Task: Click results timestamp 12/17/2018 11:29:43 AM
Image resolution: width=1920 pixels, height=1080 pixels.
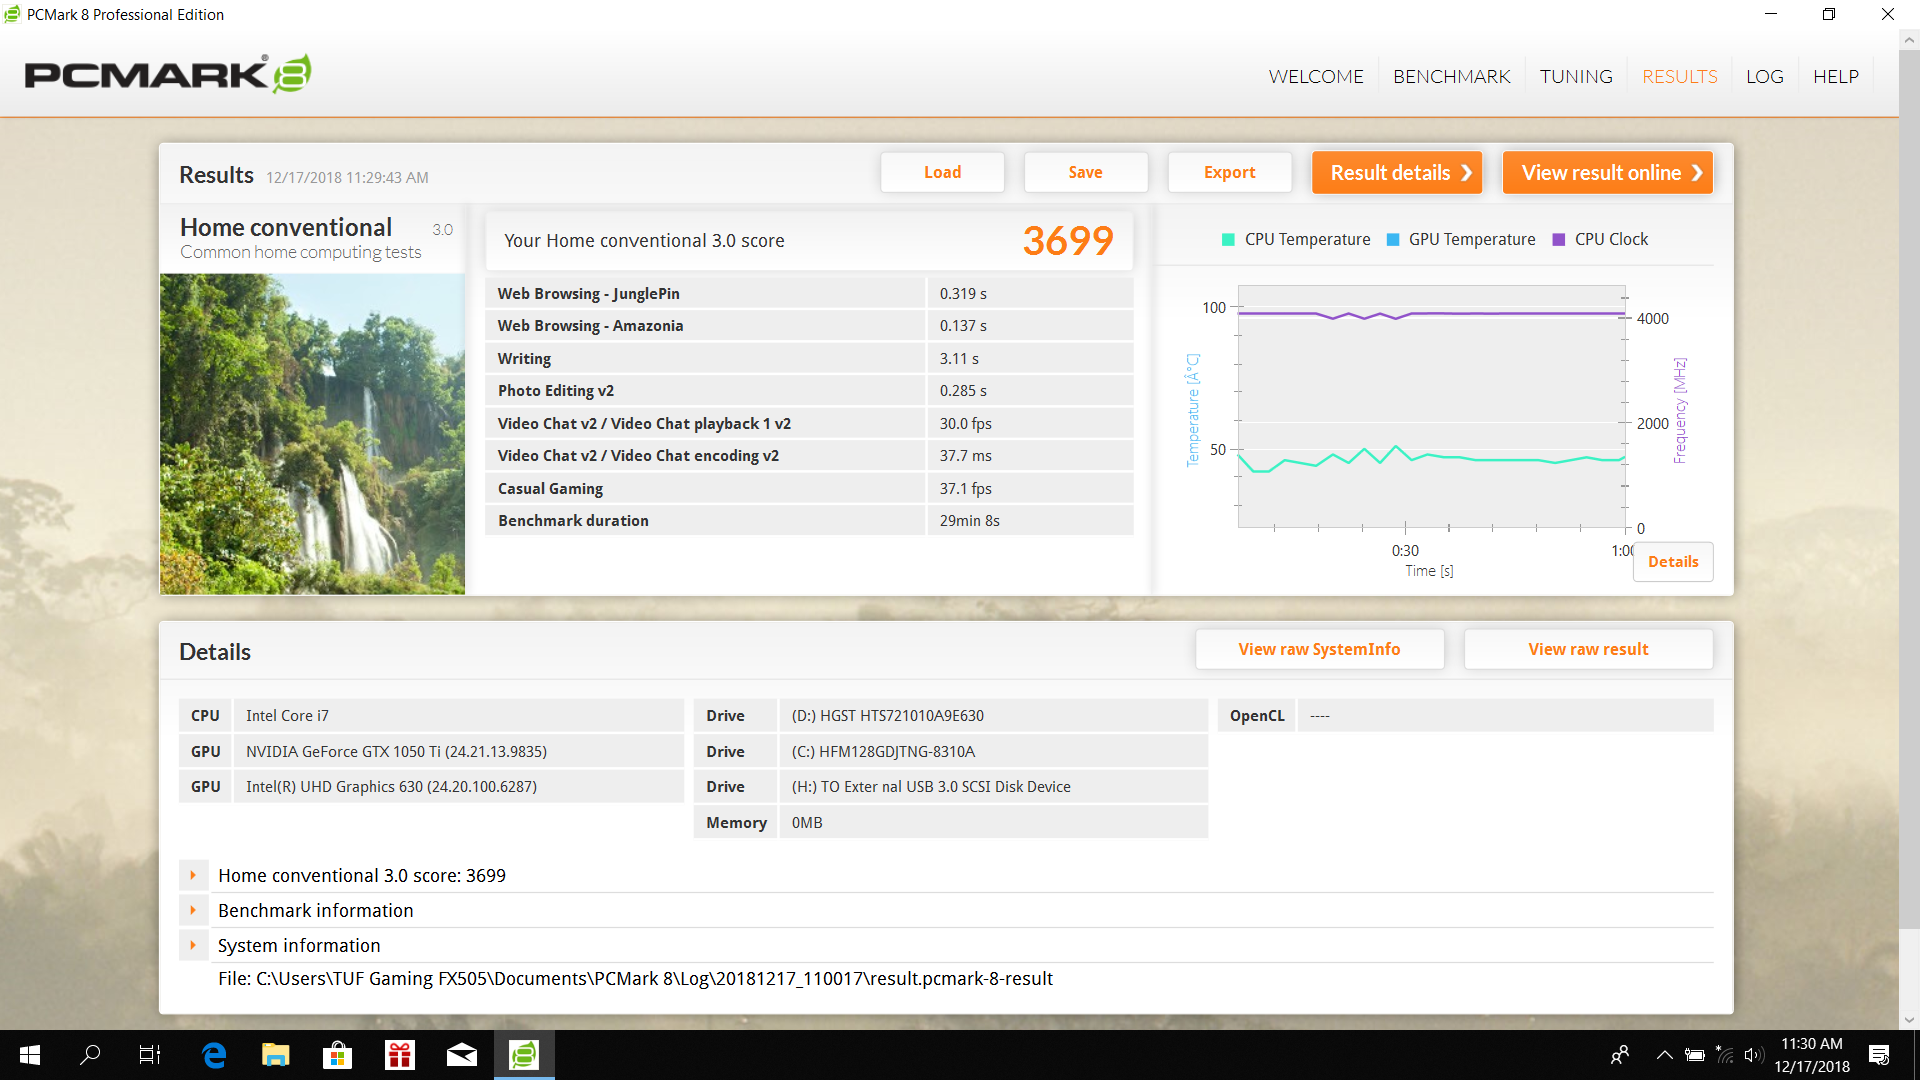Action: click(347, 178)
